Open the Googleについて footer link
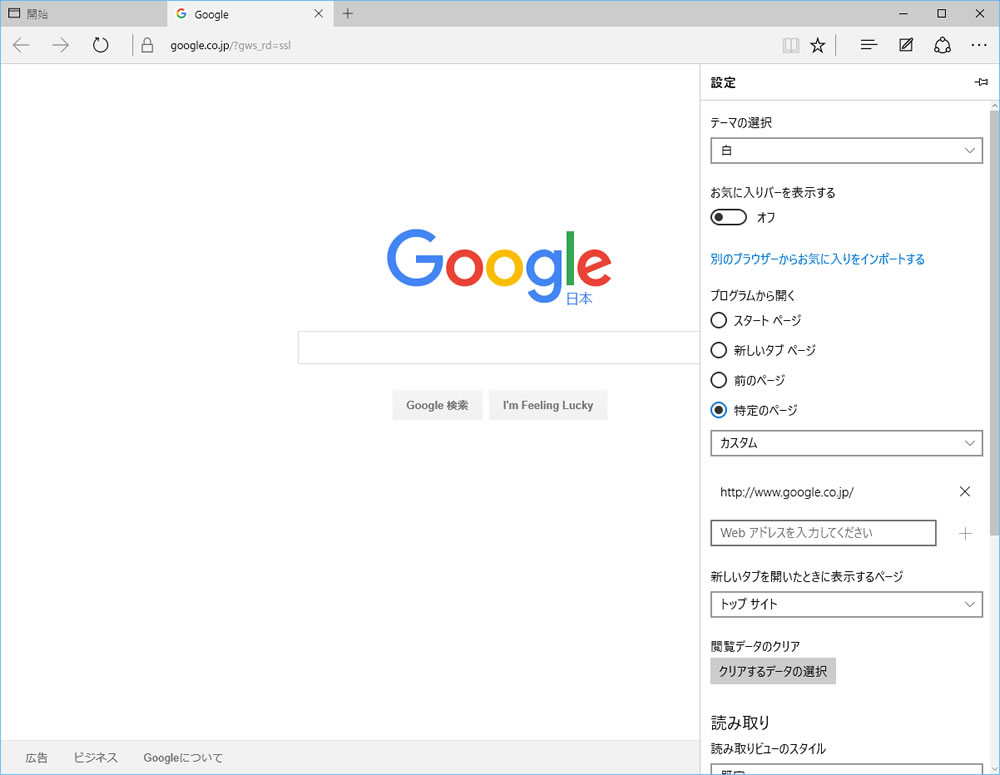Image resolution: width=1000 pixels, height=775 pixels. (183, 758)
